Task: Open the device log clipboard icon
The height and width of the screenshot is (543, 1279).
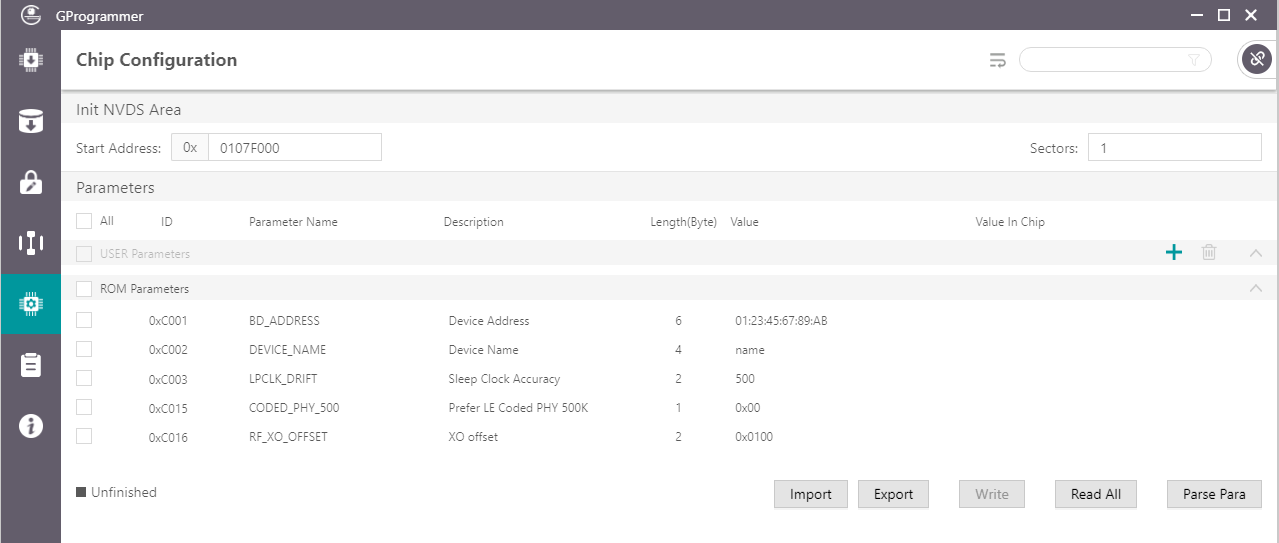Action: point(30,365)
